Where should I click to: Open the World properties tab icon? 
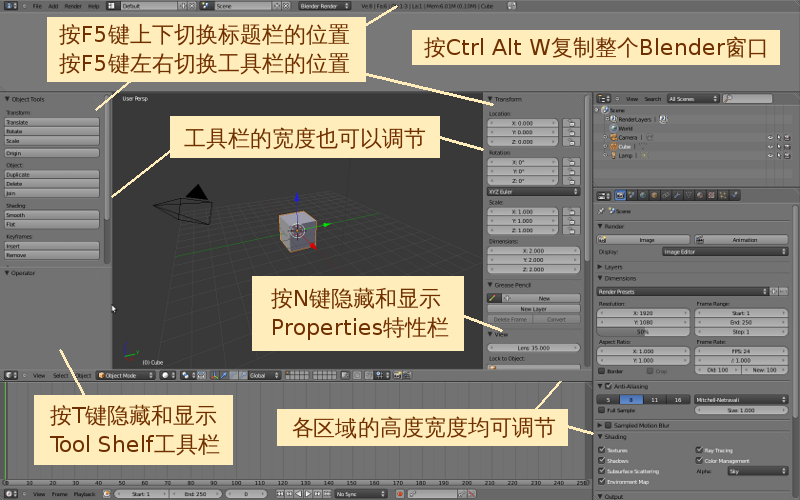(643, 195)
